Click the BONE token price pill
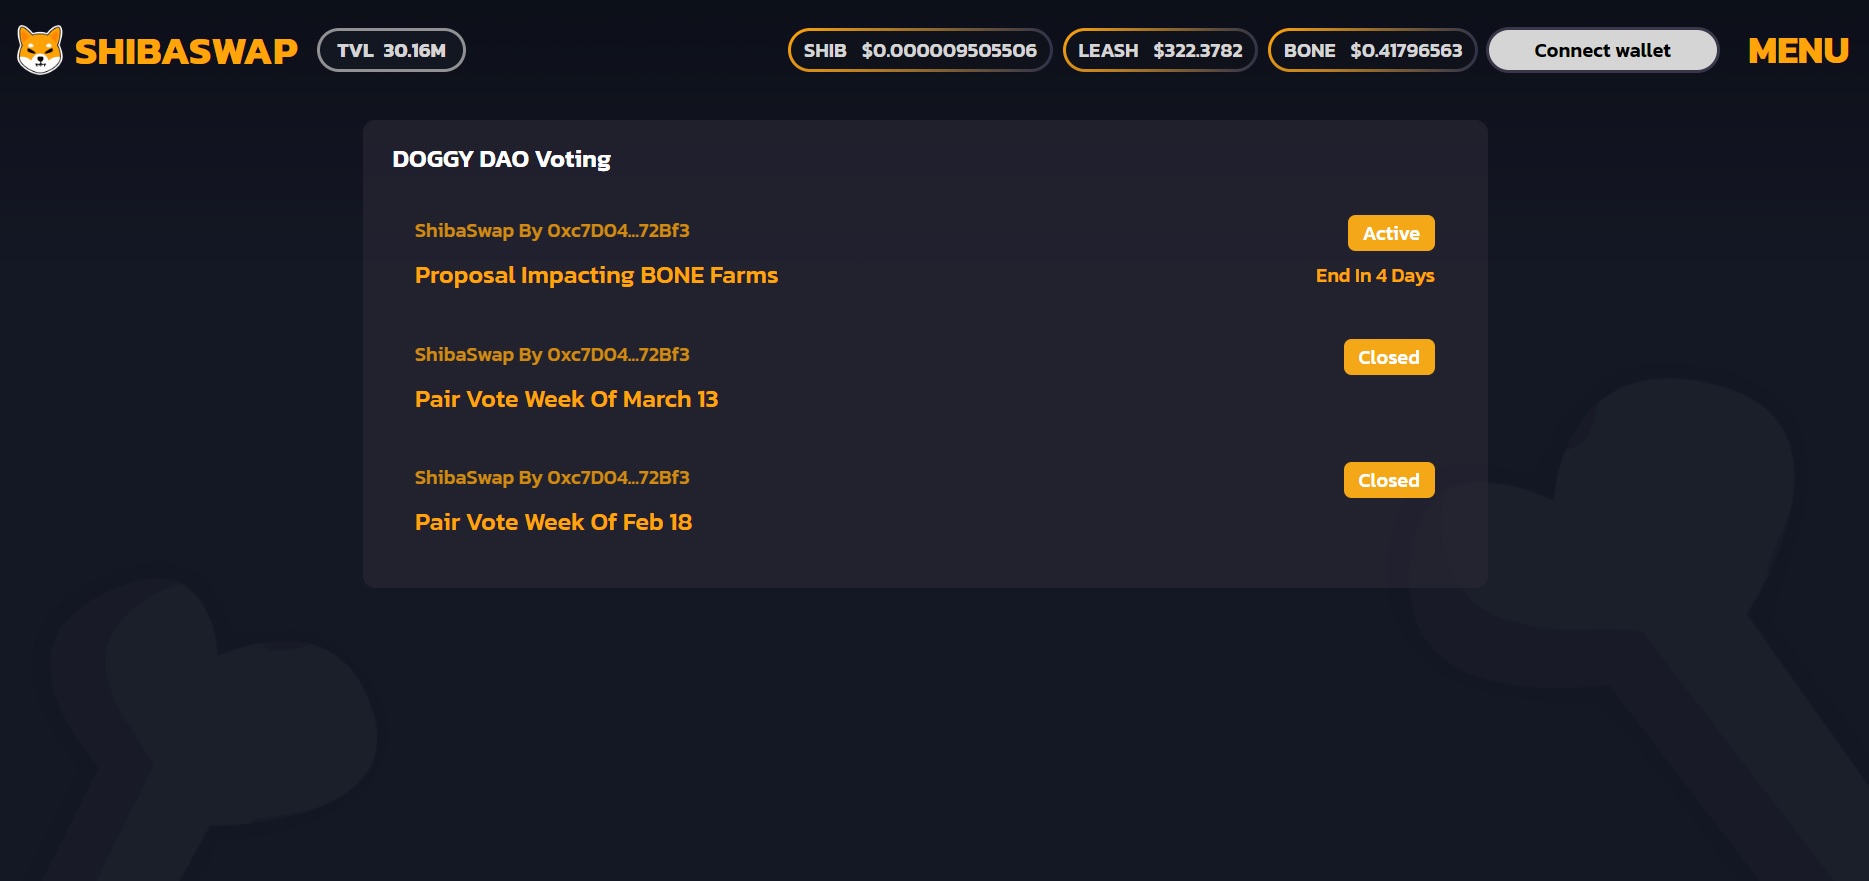This screenshot has width=1869, height=881. coord(1372,50)
